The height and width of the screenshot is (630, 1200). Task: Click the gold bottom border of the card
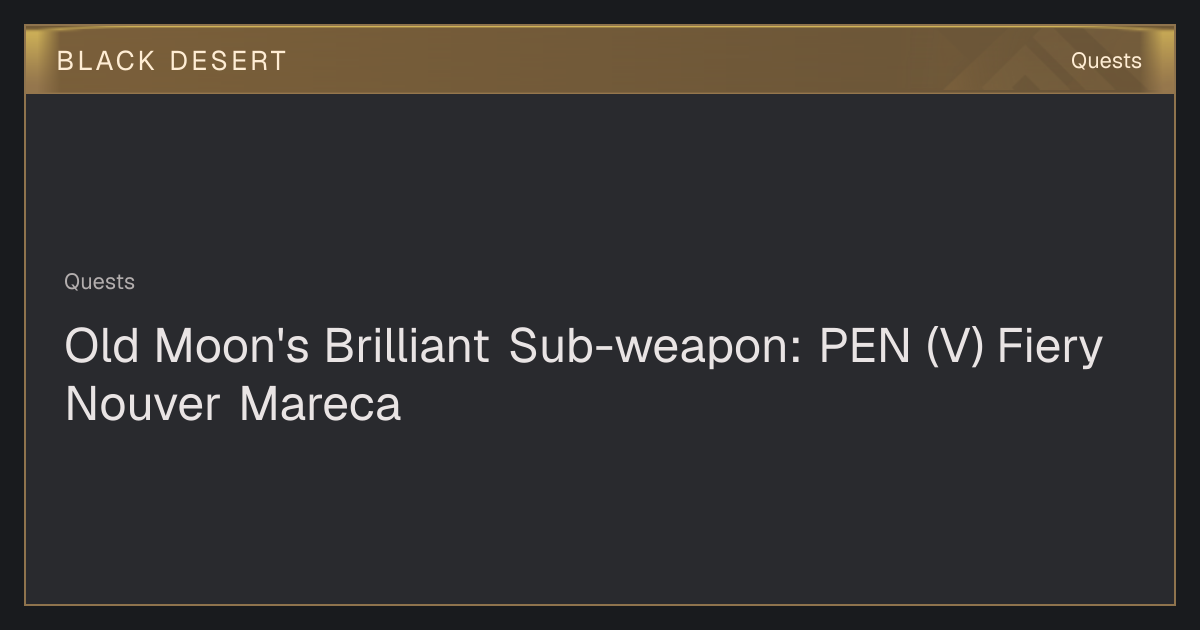click(600, 604)
